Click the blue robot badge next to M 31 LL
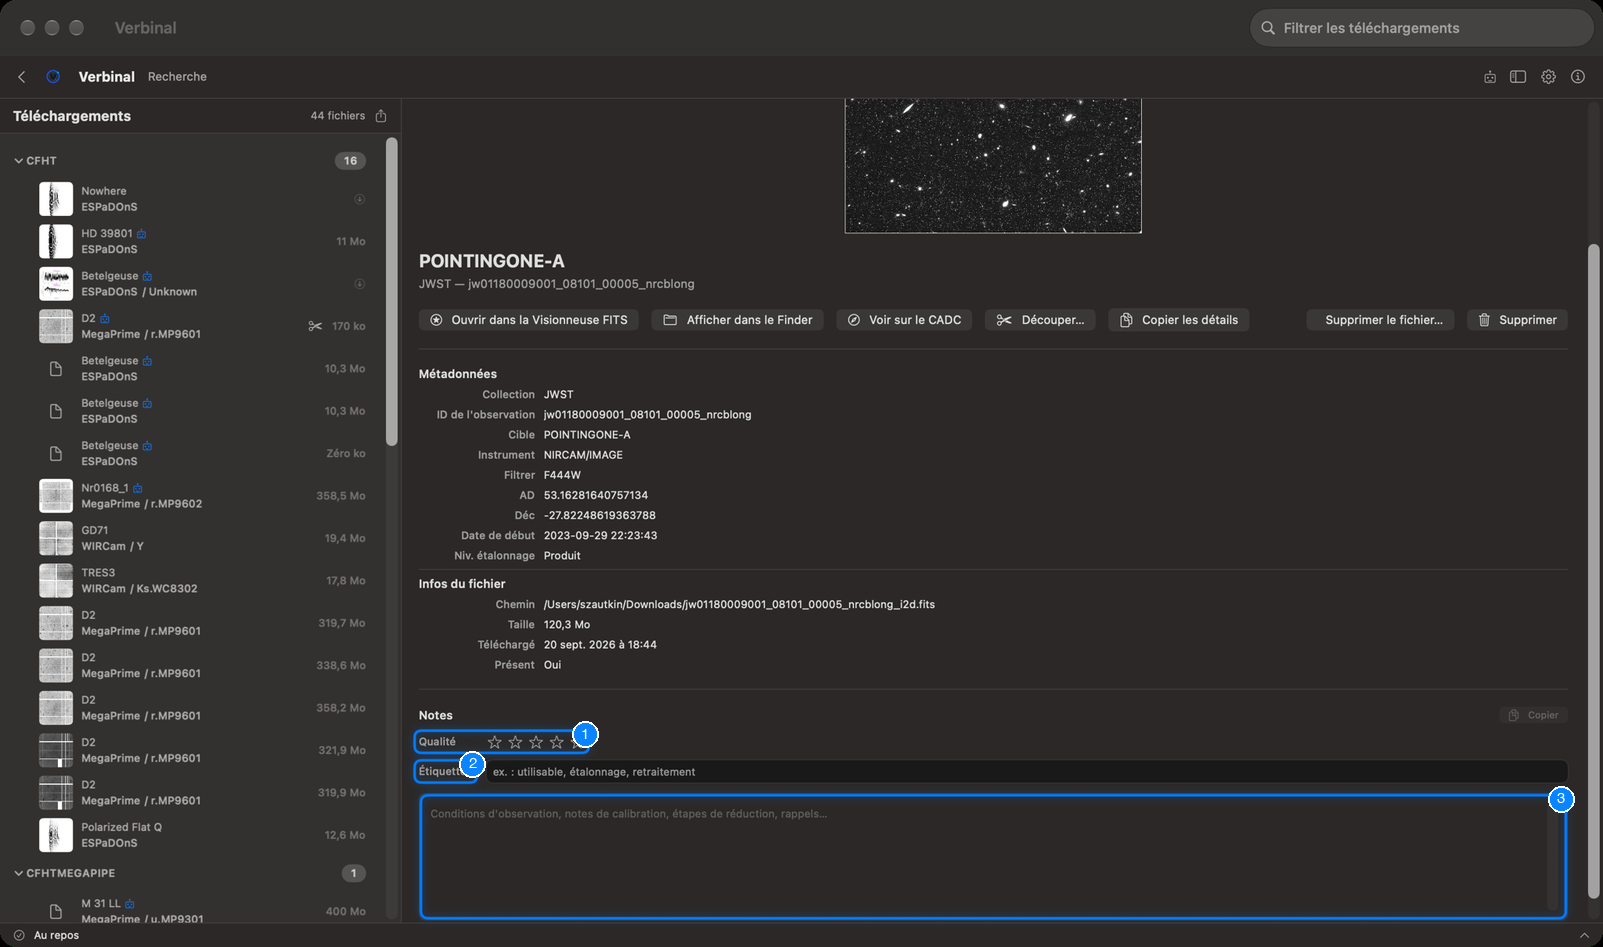 [130, 903]
